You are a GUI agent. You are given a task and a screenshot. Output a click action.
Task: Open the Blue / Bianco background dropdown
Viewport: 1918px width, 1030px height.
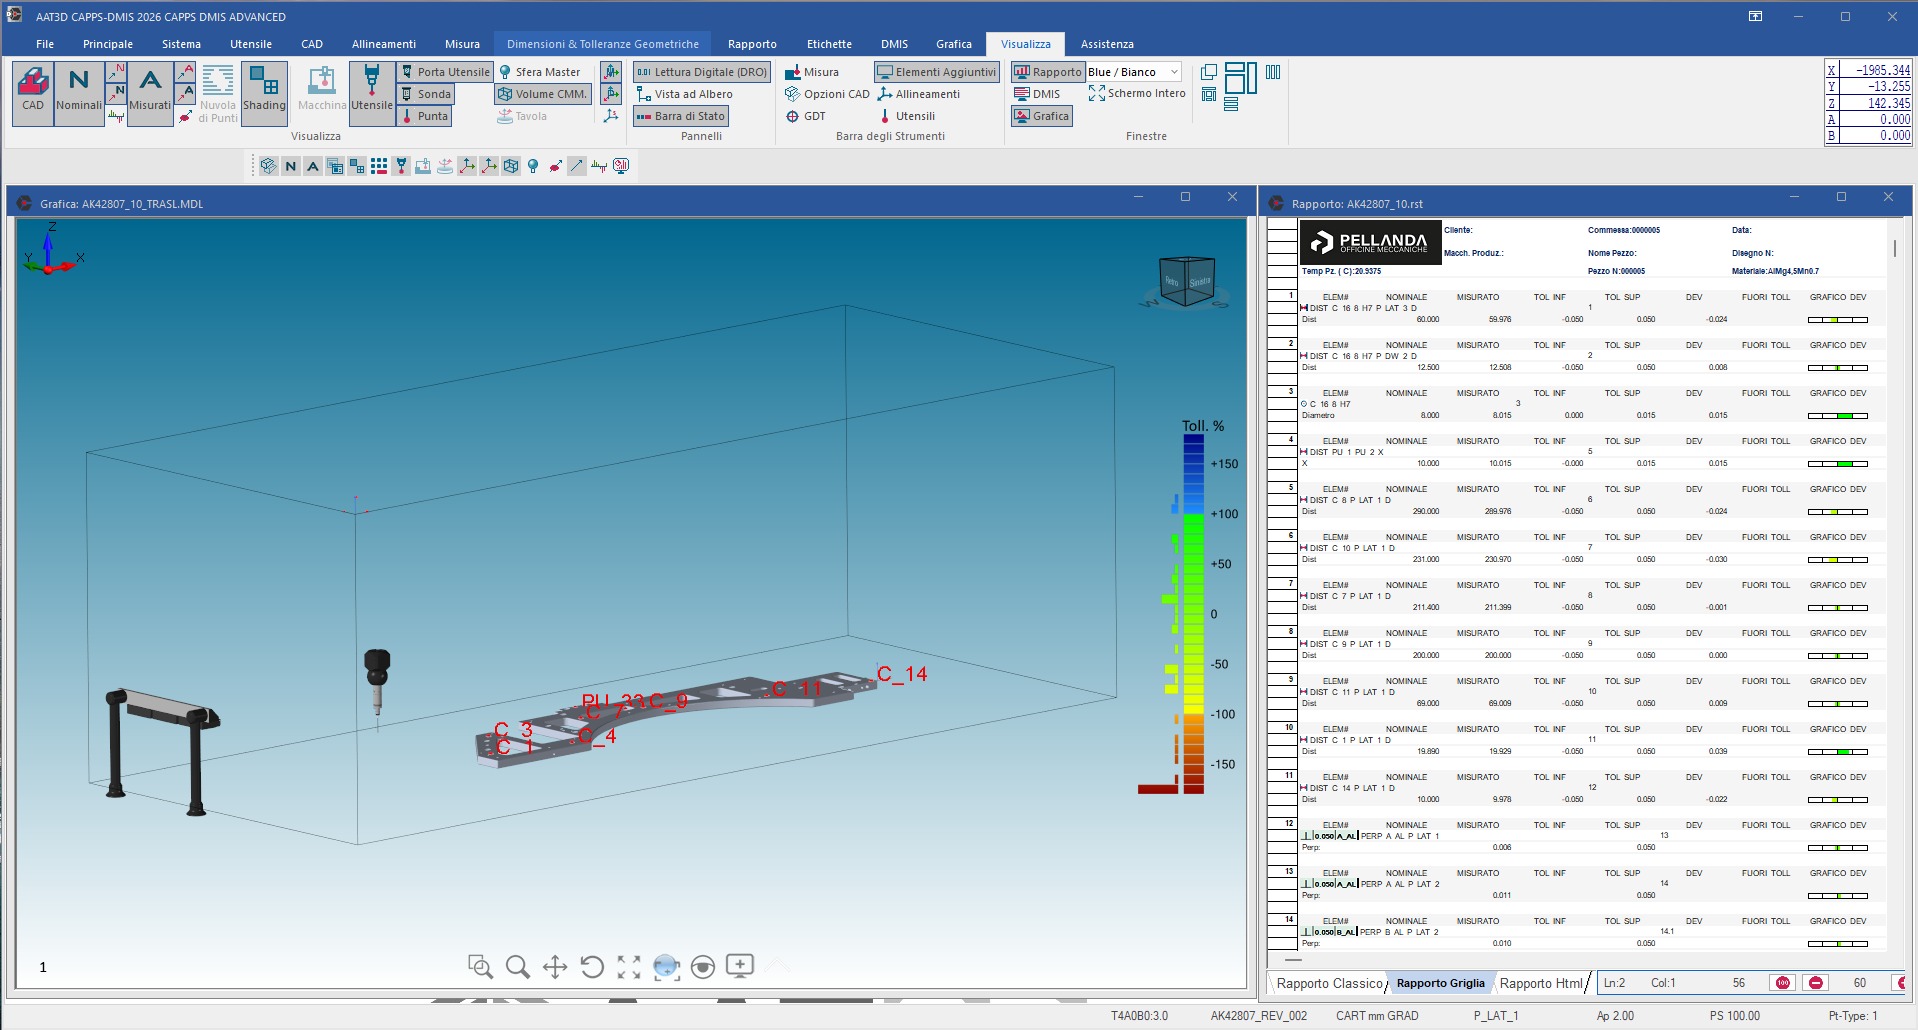coord(1134,72)
